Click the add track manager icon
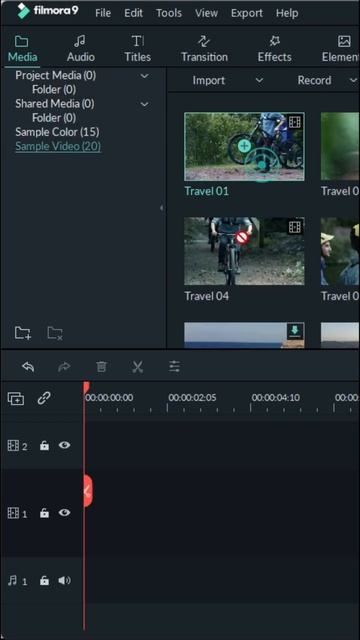This screenshot has width=360, height=640. coord(16,398)
